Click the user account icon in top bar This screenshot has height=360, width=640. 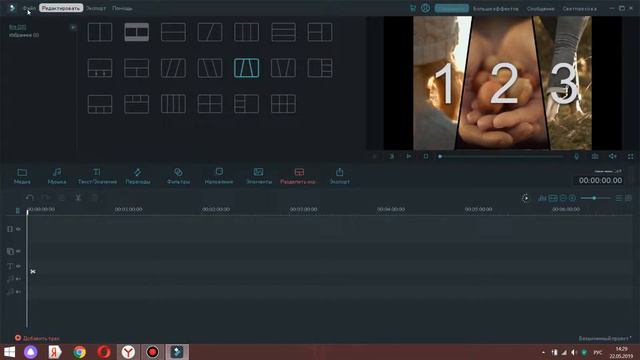(425, 8)
